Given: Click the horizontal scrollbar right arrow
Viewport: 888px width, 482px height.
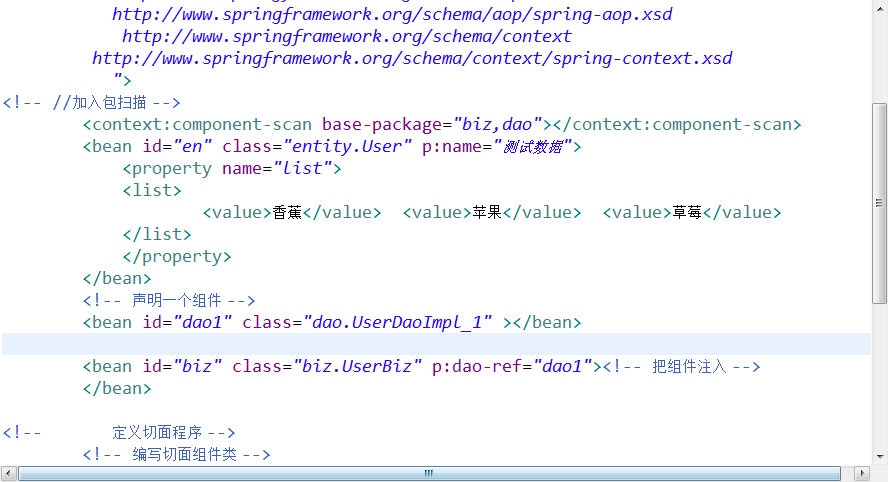Looking at the screenshot, I should [x=861, y=473].
